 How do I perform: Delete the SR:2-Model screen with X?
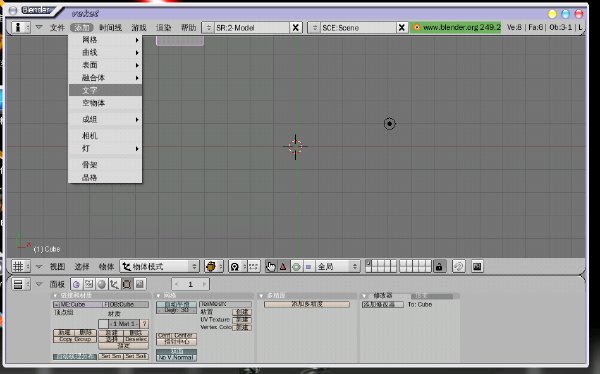coord(295,28)
